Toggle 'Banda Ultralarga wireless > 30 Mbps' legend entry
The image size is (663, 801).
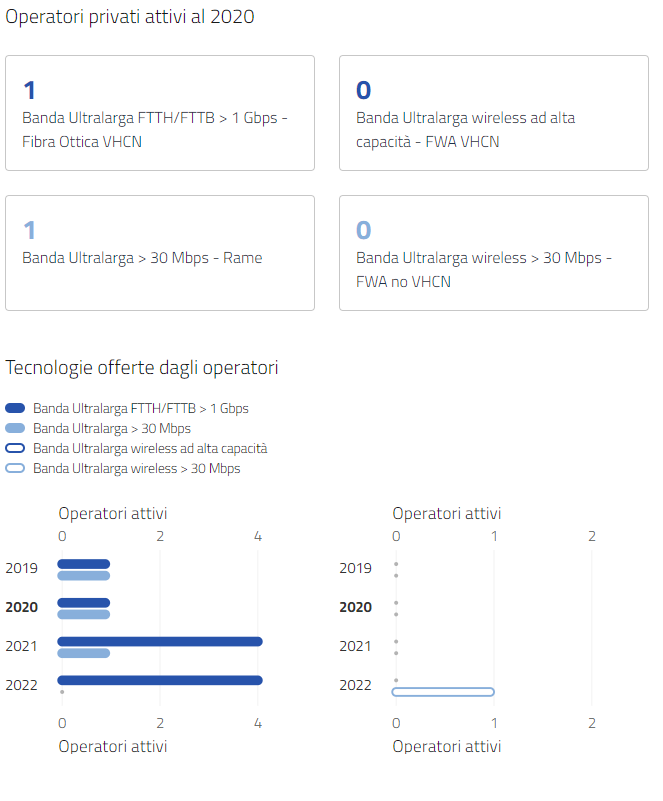[136, 468]
